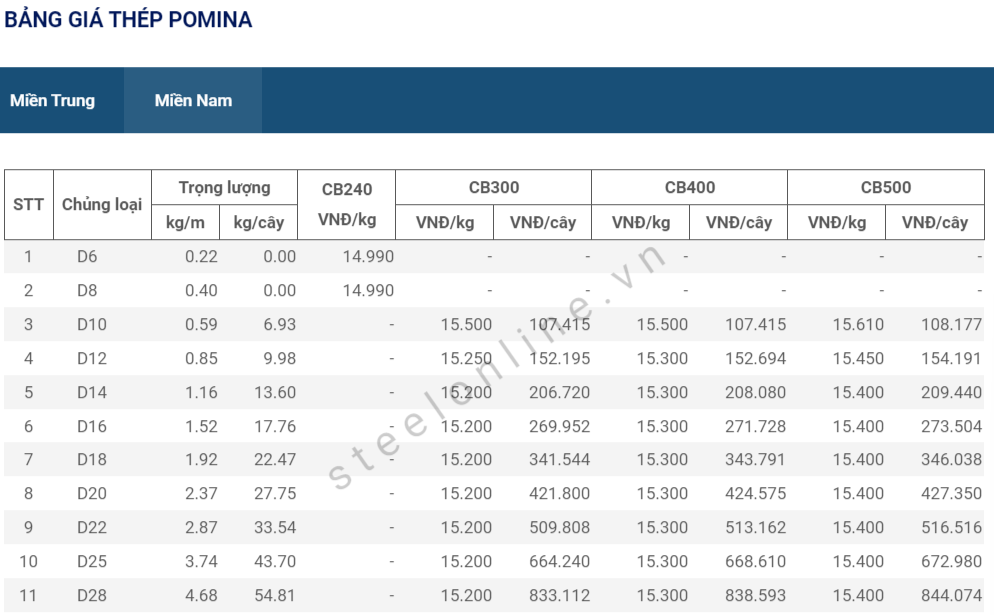The height and width of the screenshot is (615, 994).
Task: Click the 271.728 CB400 price for D16
Action: coord(755,426)
